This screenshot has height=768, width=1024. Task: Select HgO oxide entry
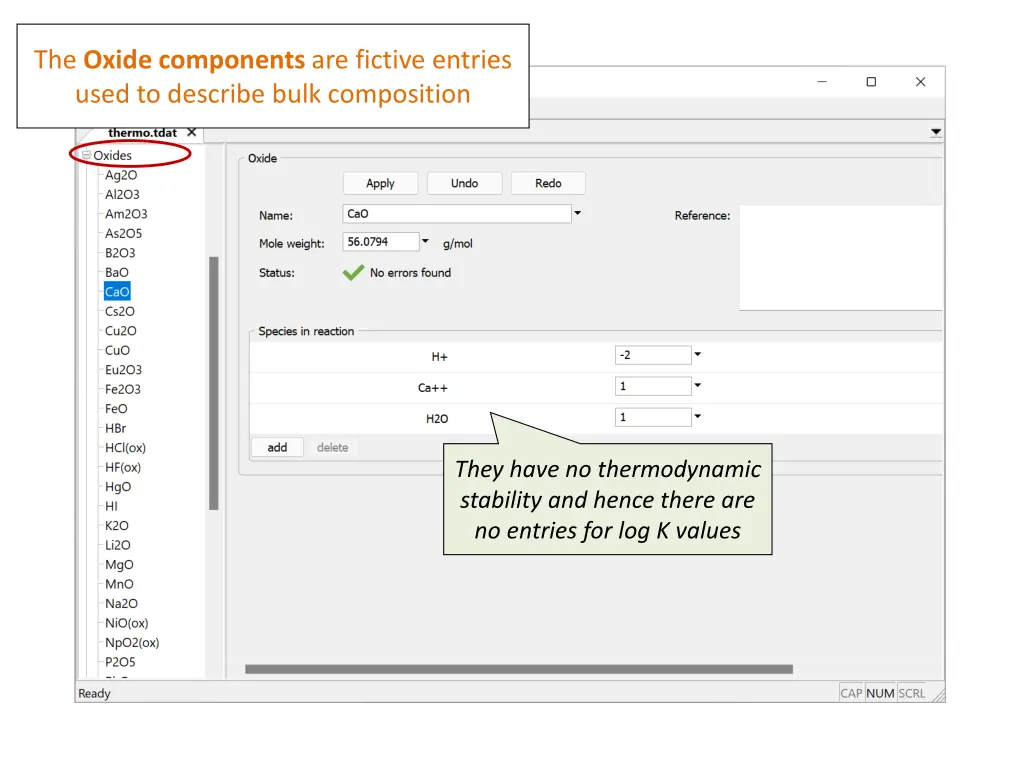pyautogui.click(x=118, y=487)
